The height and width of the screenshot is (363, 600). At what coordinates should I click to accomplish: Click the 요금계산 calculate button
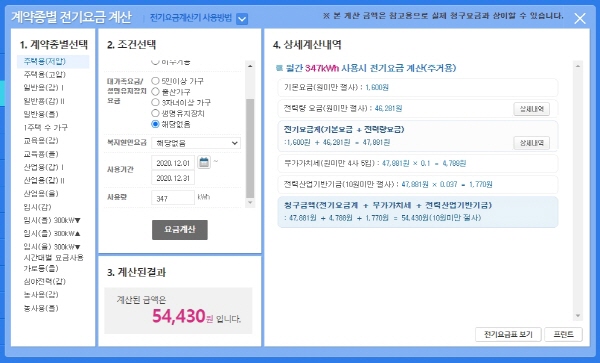coord(180,230)
